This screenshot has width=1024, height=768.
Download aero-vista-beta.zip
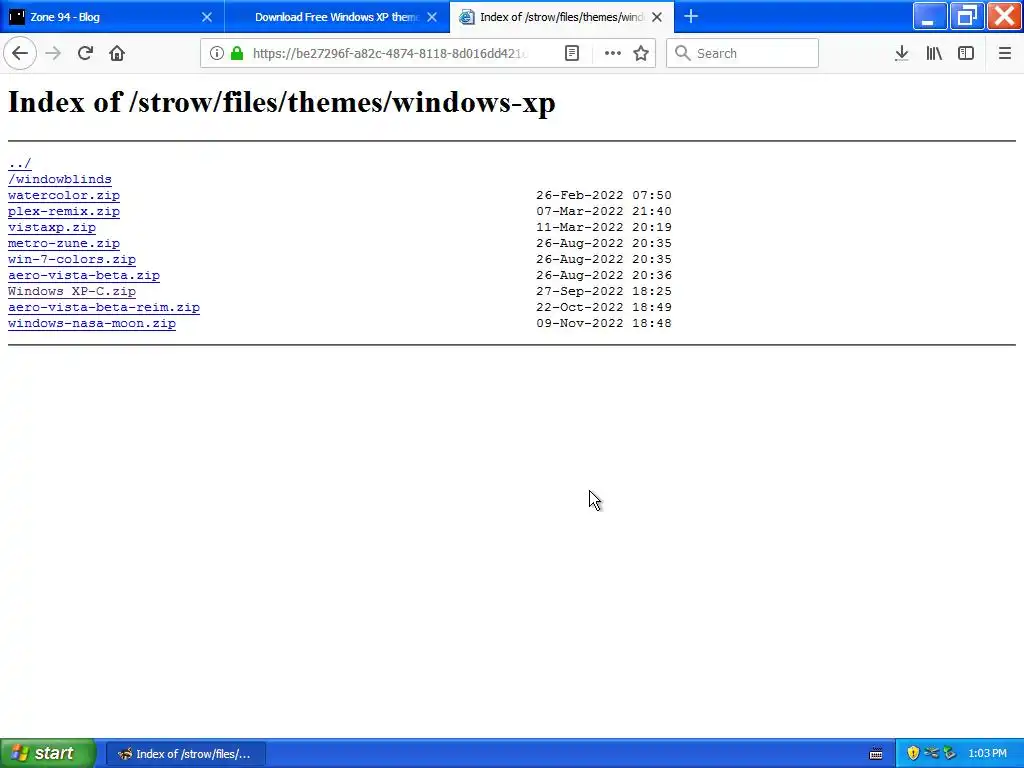(x=84, y=275)
